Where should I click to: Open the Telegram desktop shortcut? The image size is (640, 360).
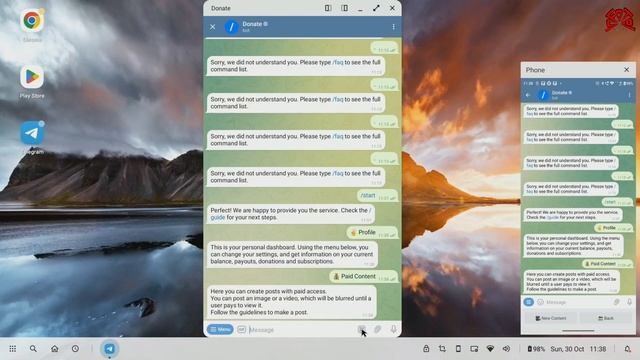(32, 133)
